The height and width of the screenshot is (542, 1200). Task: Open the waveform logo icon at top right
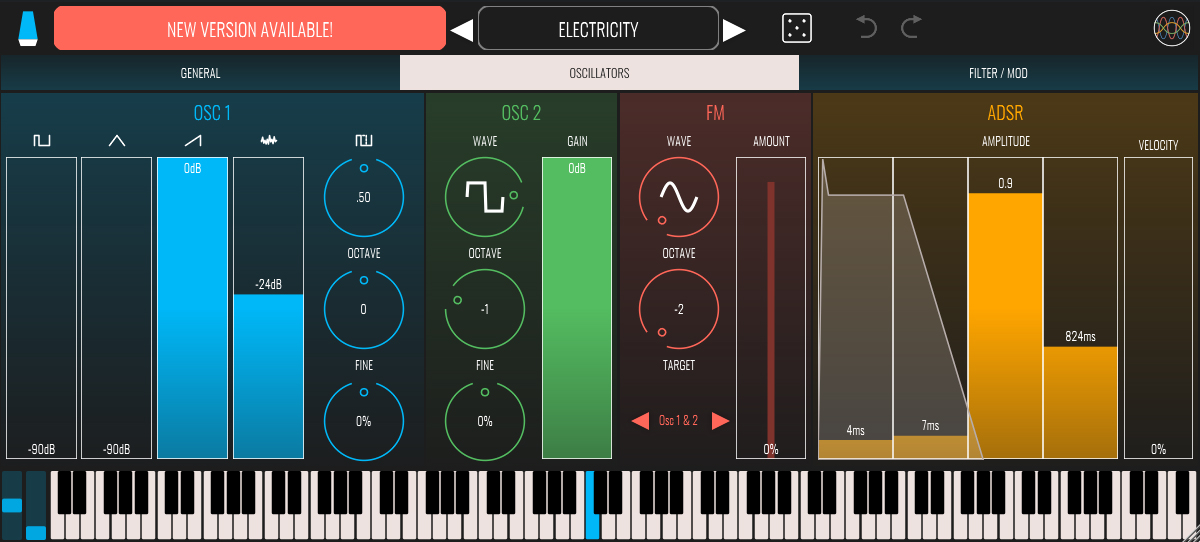point(1171,28)
